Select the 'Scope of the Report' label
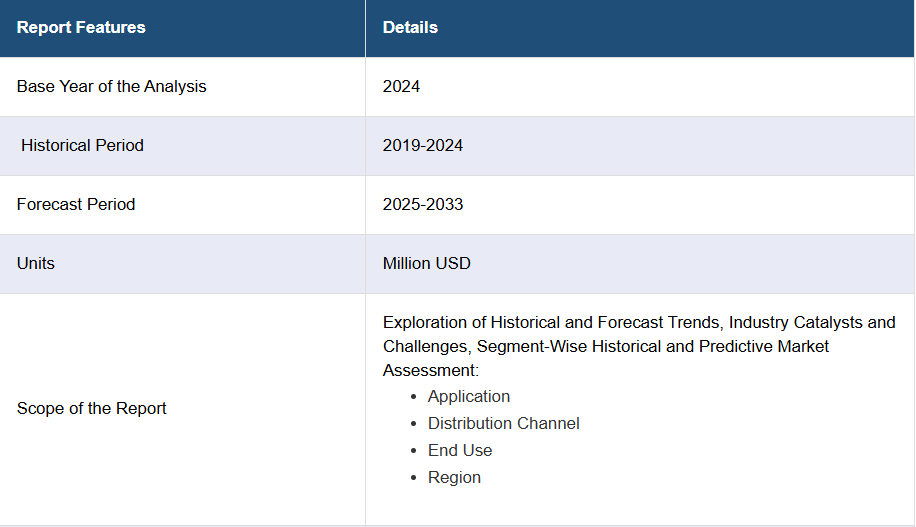916x527 pixels. pyautogui.click(x=92, y=408)
